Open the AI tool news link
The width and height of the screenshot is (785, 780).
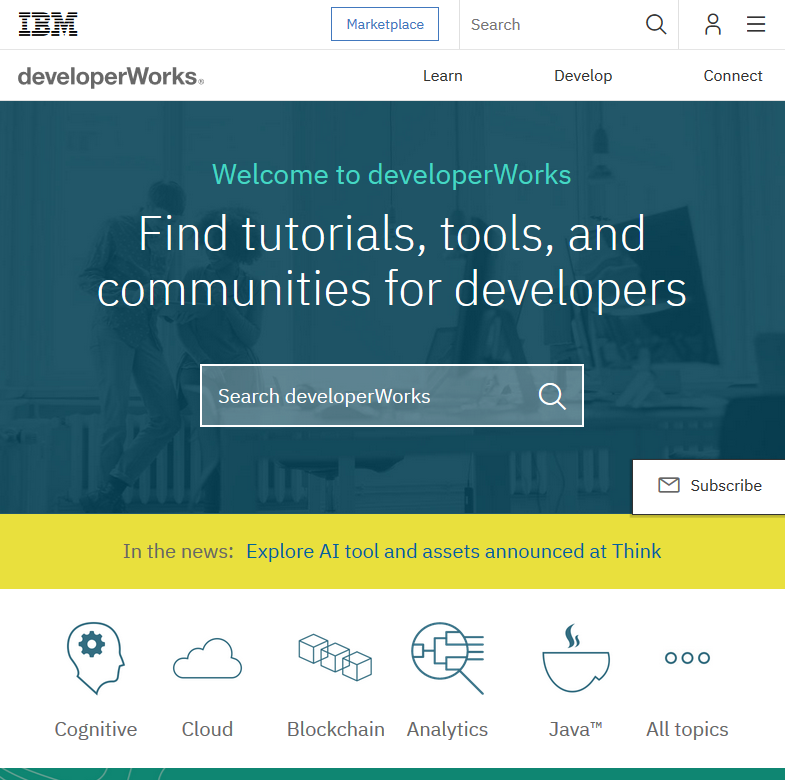(x=454, y=551)
